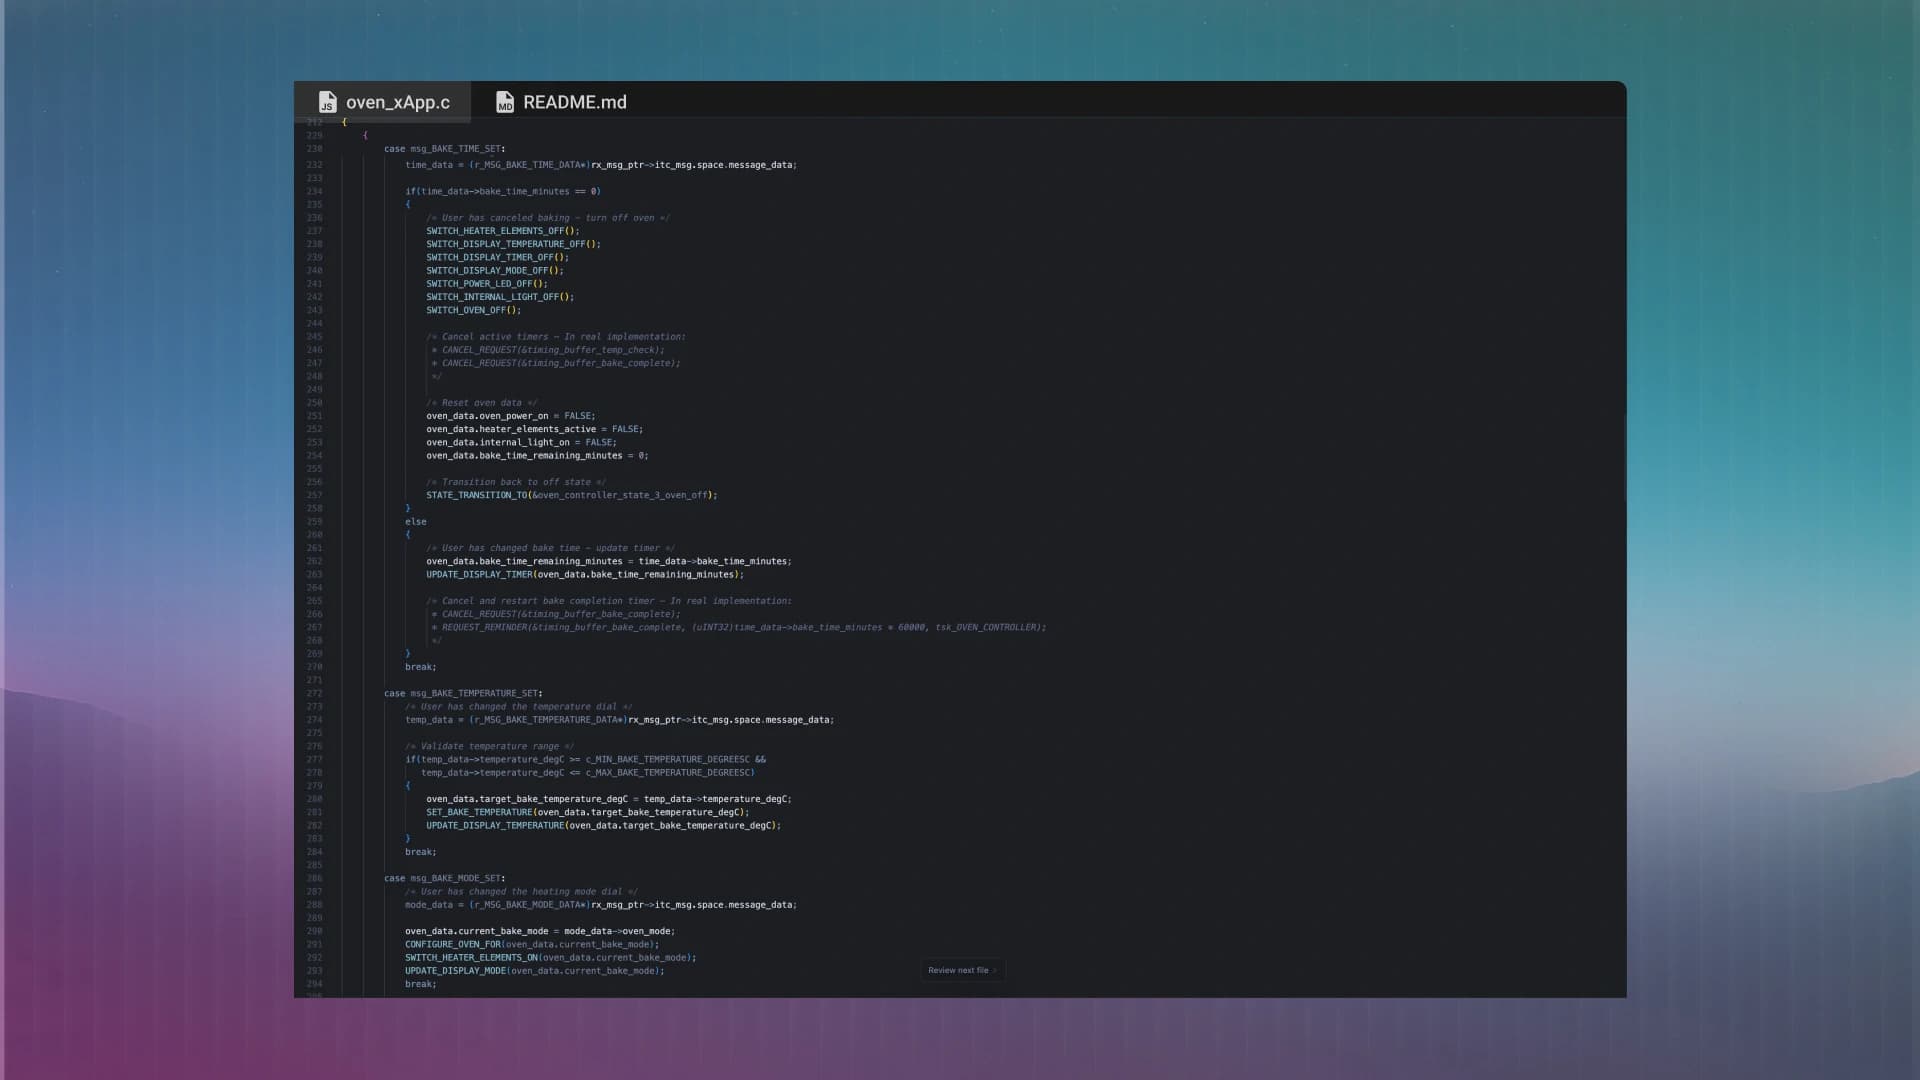Click the chevron on the Review next file button

click(994, 970)
